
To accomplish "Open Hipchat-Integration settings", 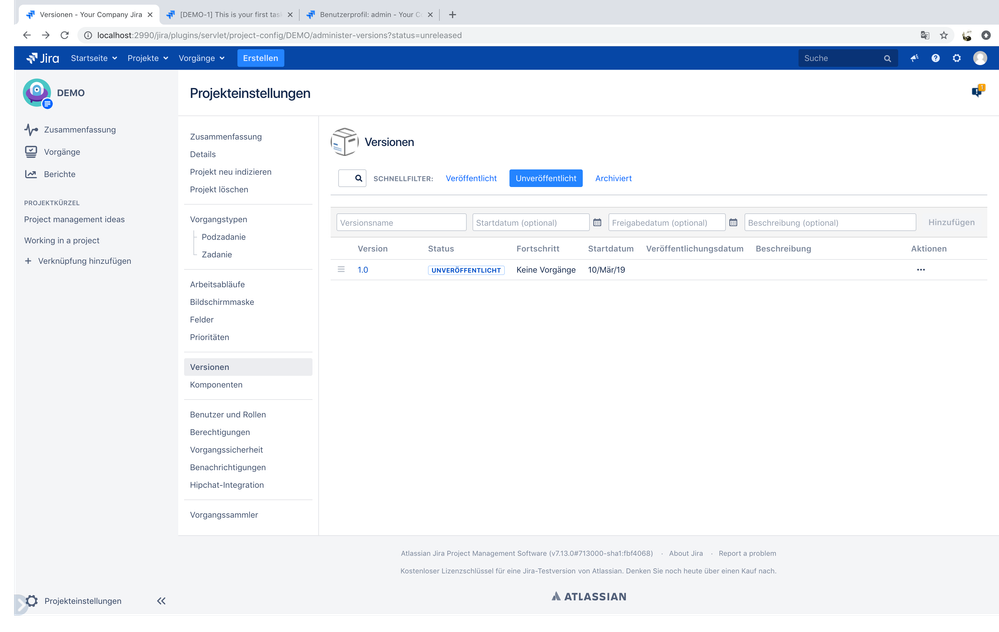I will pos(227,485).
